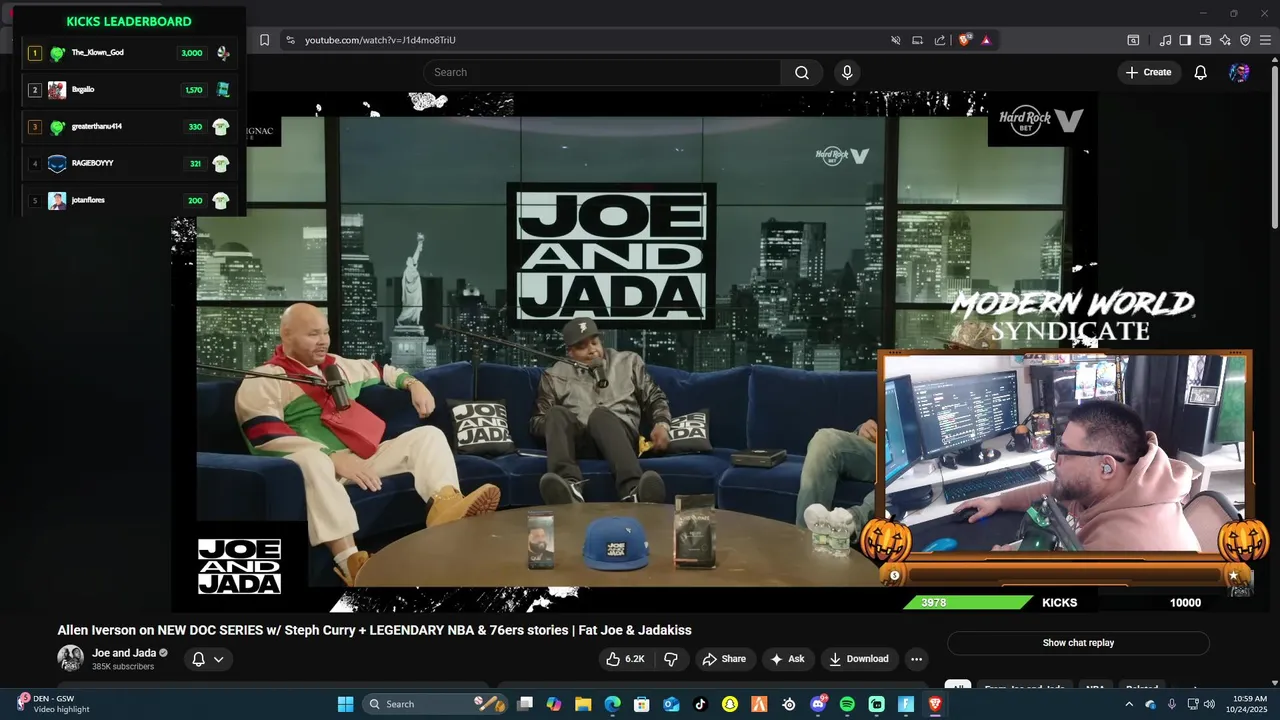Click the Ask button
This screenshot has height=720, width=1280.
(787, 659)
